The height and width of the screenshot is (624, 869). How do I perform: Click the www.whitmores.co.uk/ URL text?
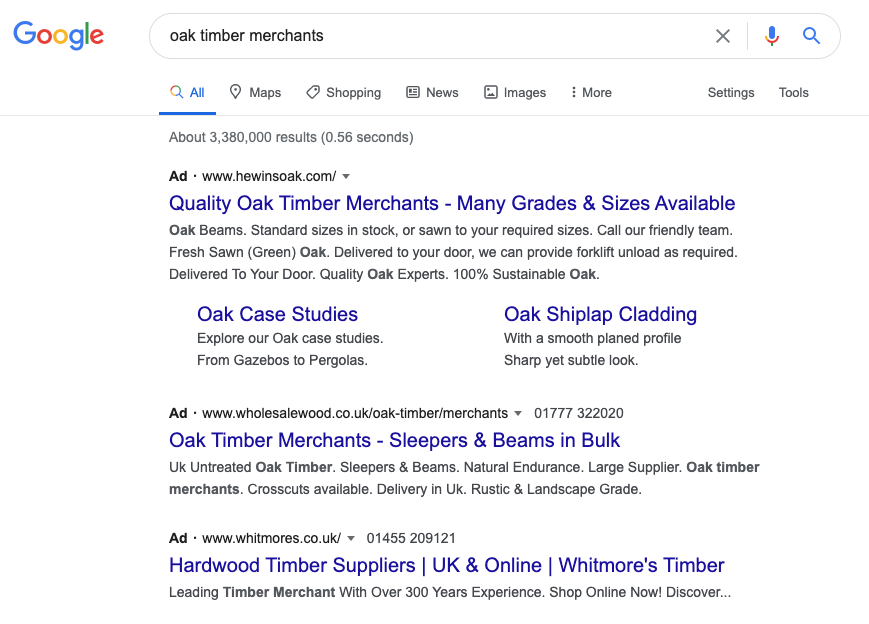point(271,538)
